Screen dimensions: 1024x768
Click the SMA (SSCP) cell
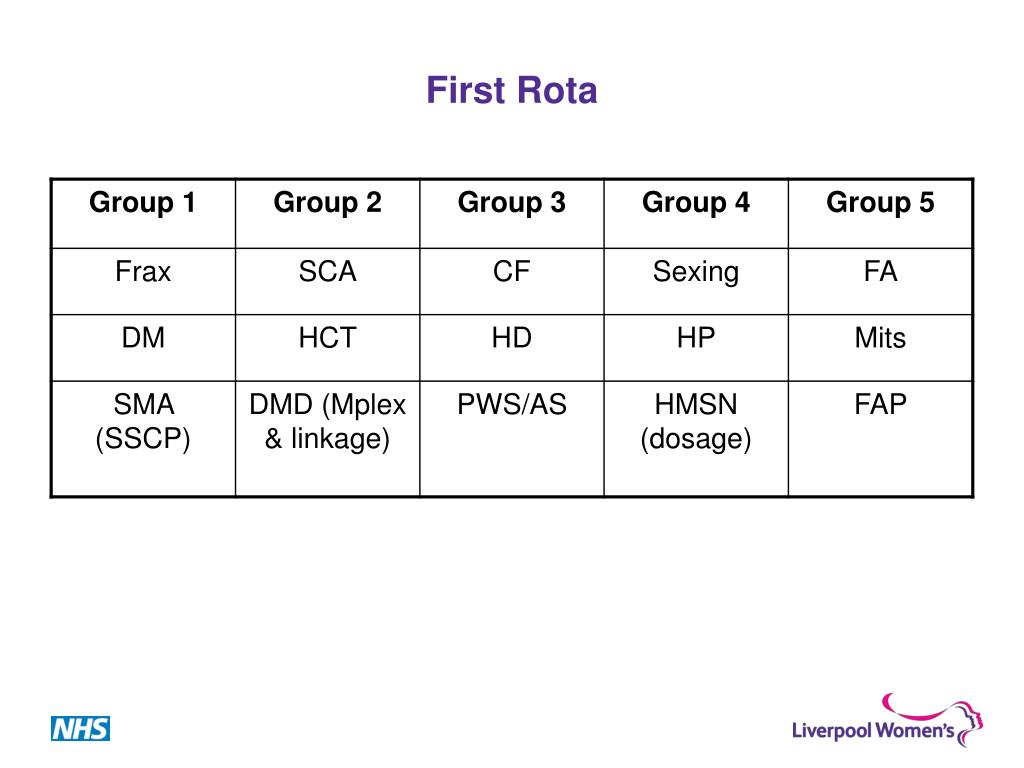click(x=143, y=439)
